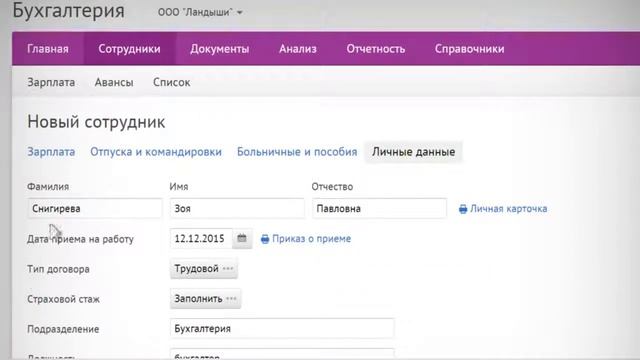Open the Справочники menu
The width and height of the screenshot is (640, 360).
pyautogui.click(x=469, y=49)
